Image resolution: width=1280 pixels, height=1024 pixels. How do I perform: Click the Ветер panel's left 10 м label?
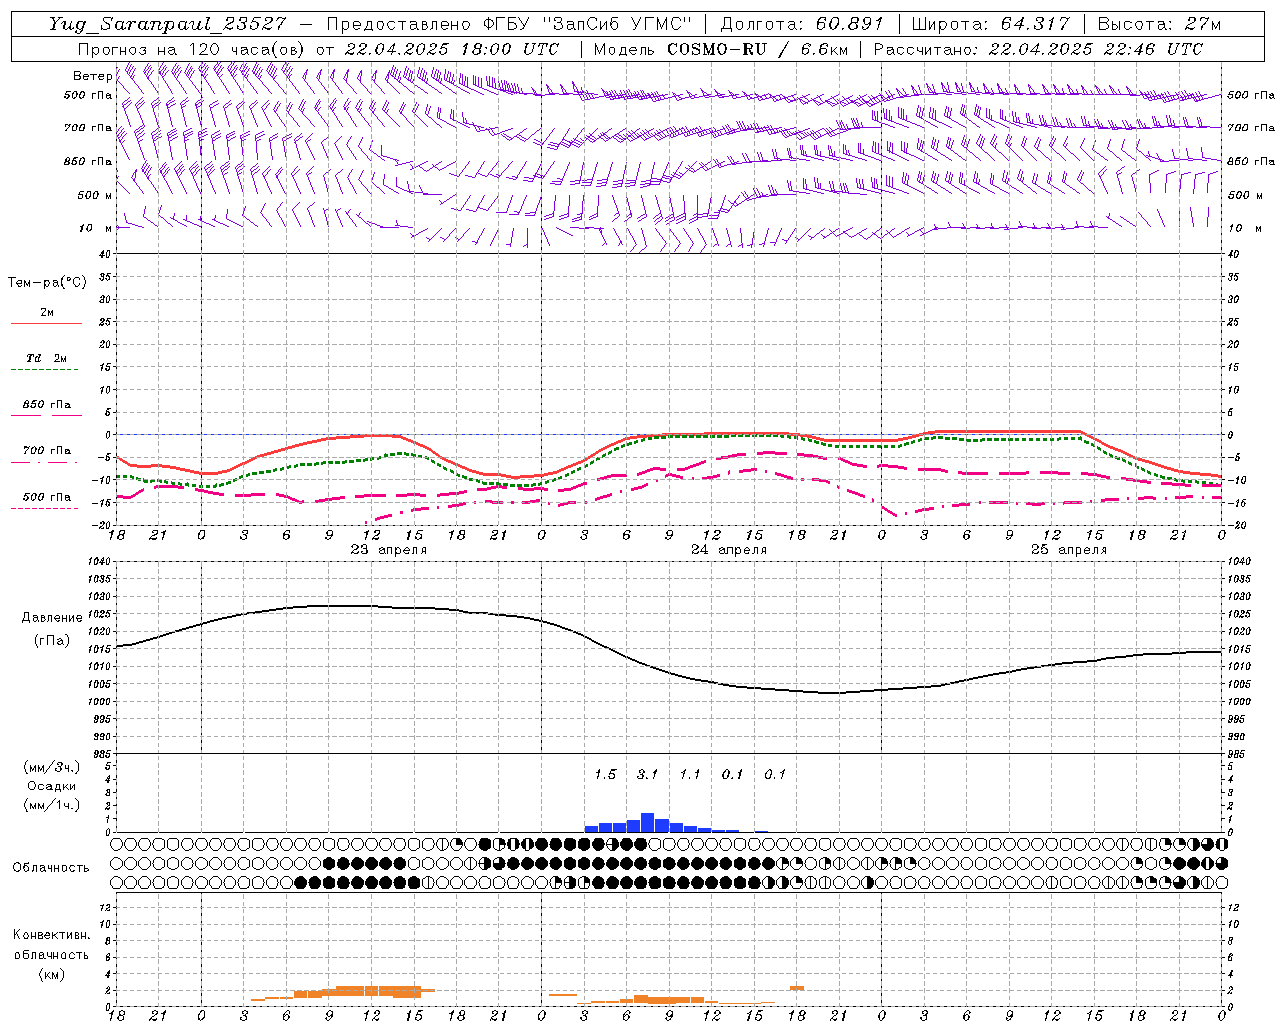[96, 229]
